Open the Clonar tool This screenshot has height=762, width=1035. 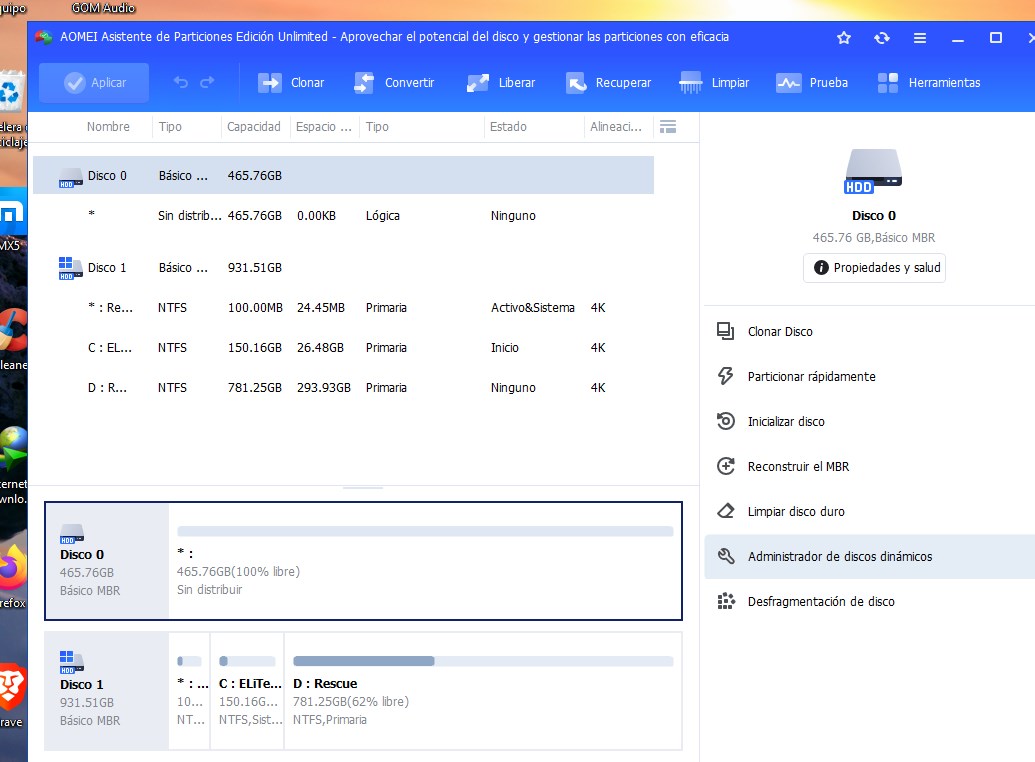pyautogui.click(x=291, y=83)
